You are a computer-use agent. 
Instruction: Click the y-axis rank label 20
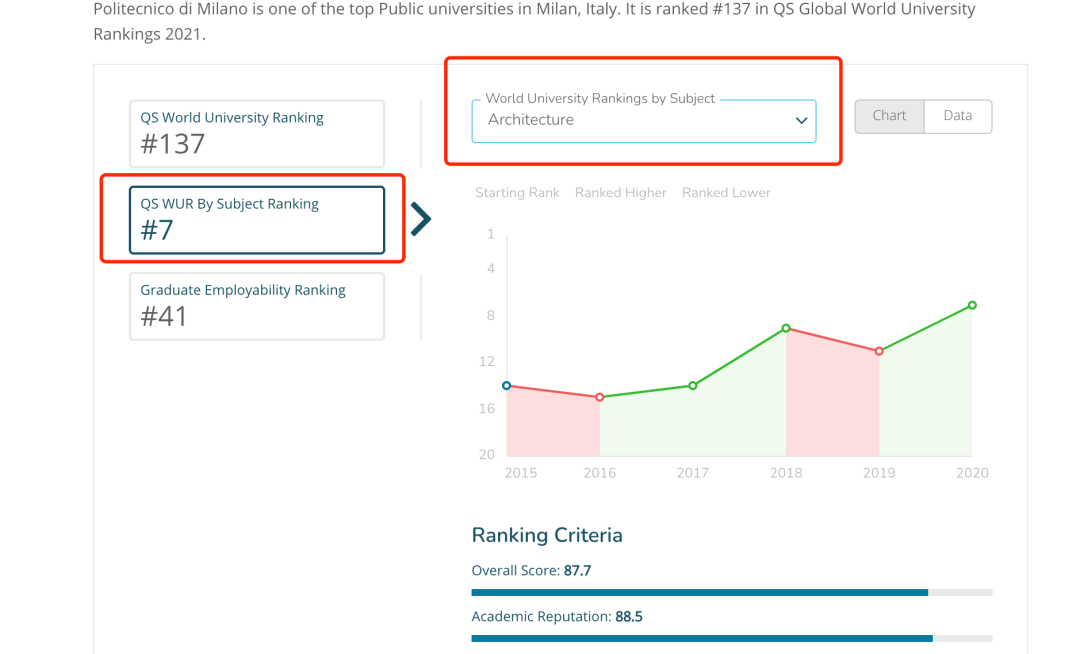coord(487,454)
